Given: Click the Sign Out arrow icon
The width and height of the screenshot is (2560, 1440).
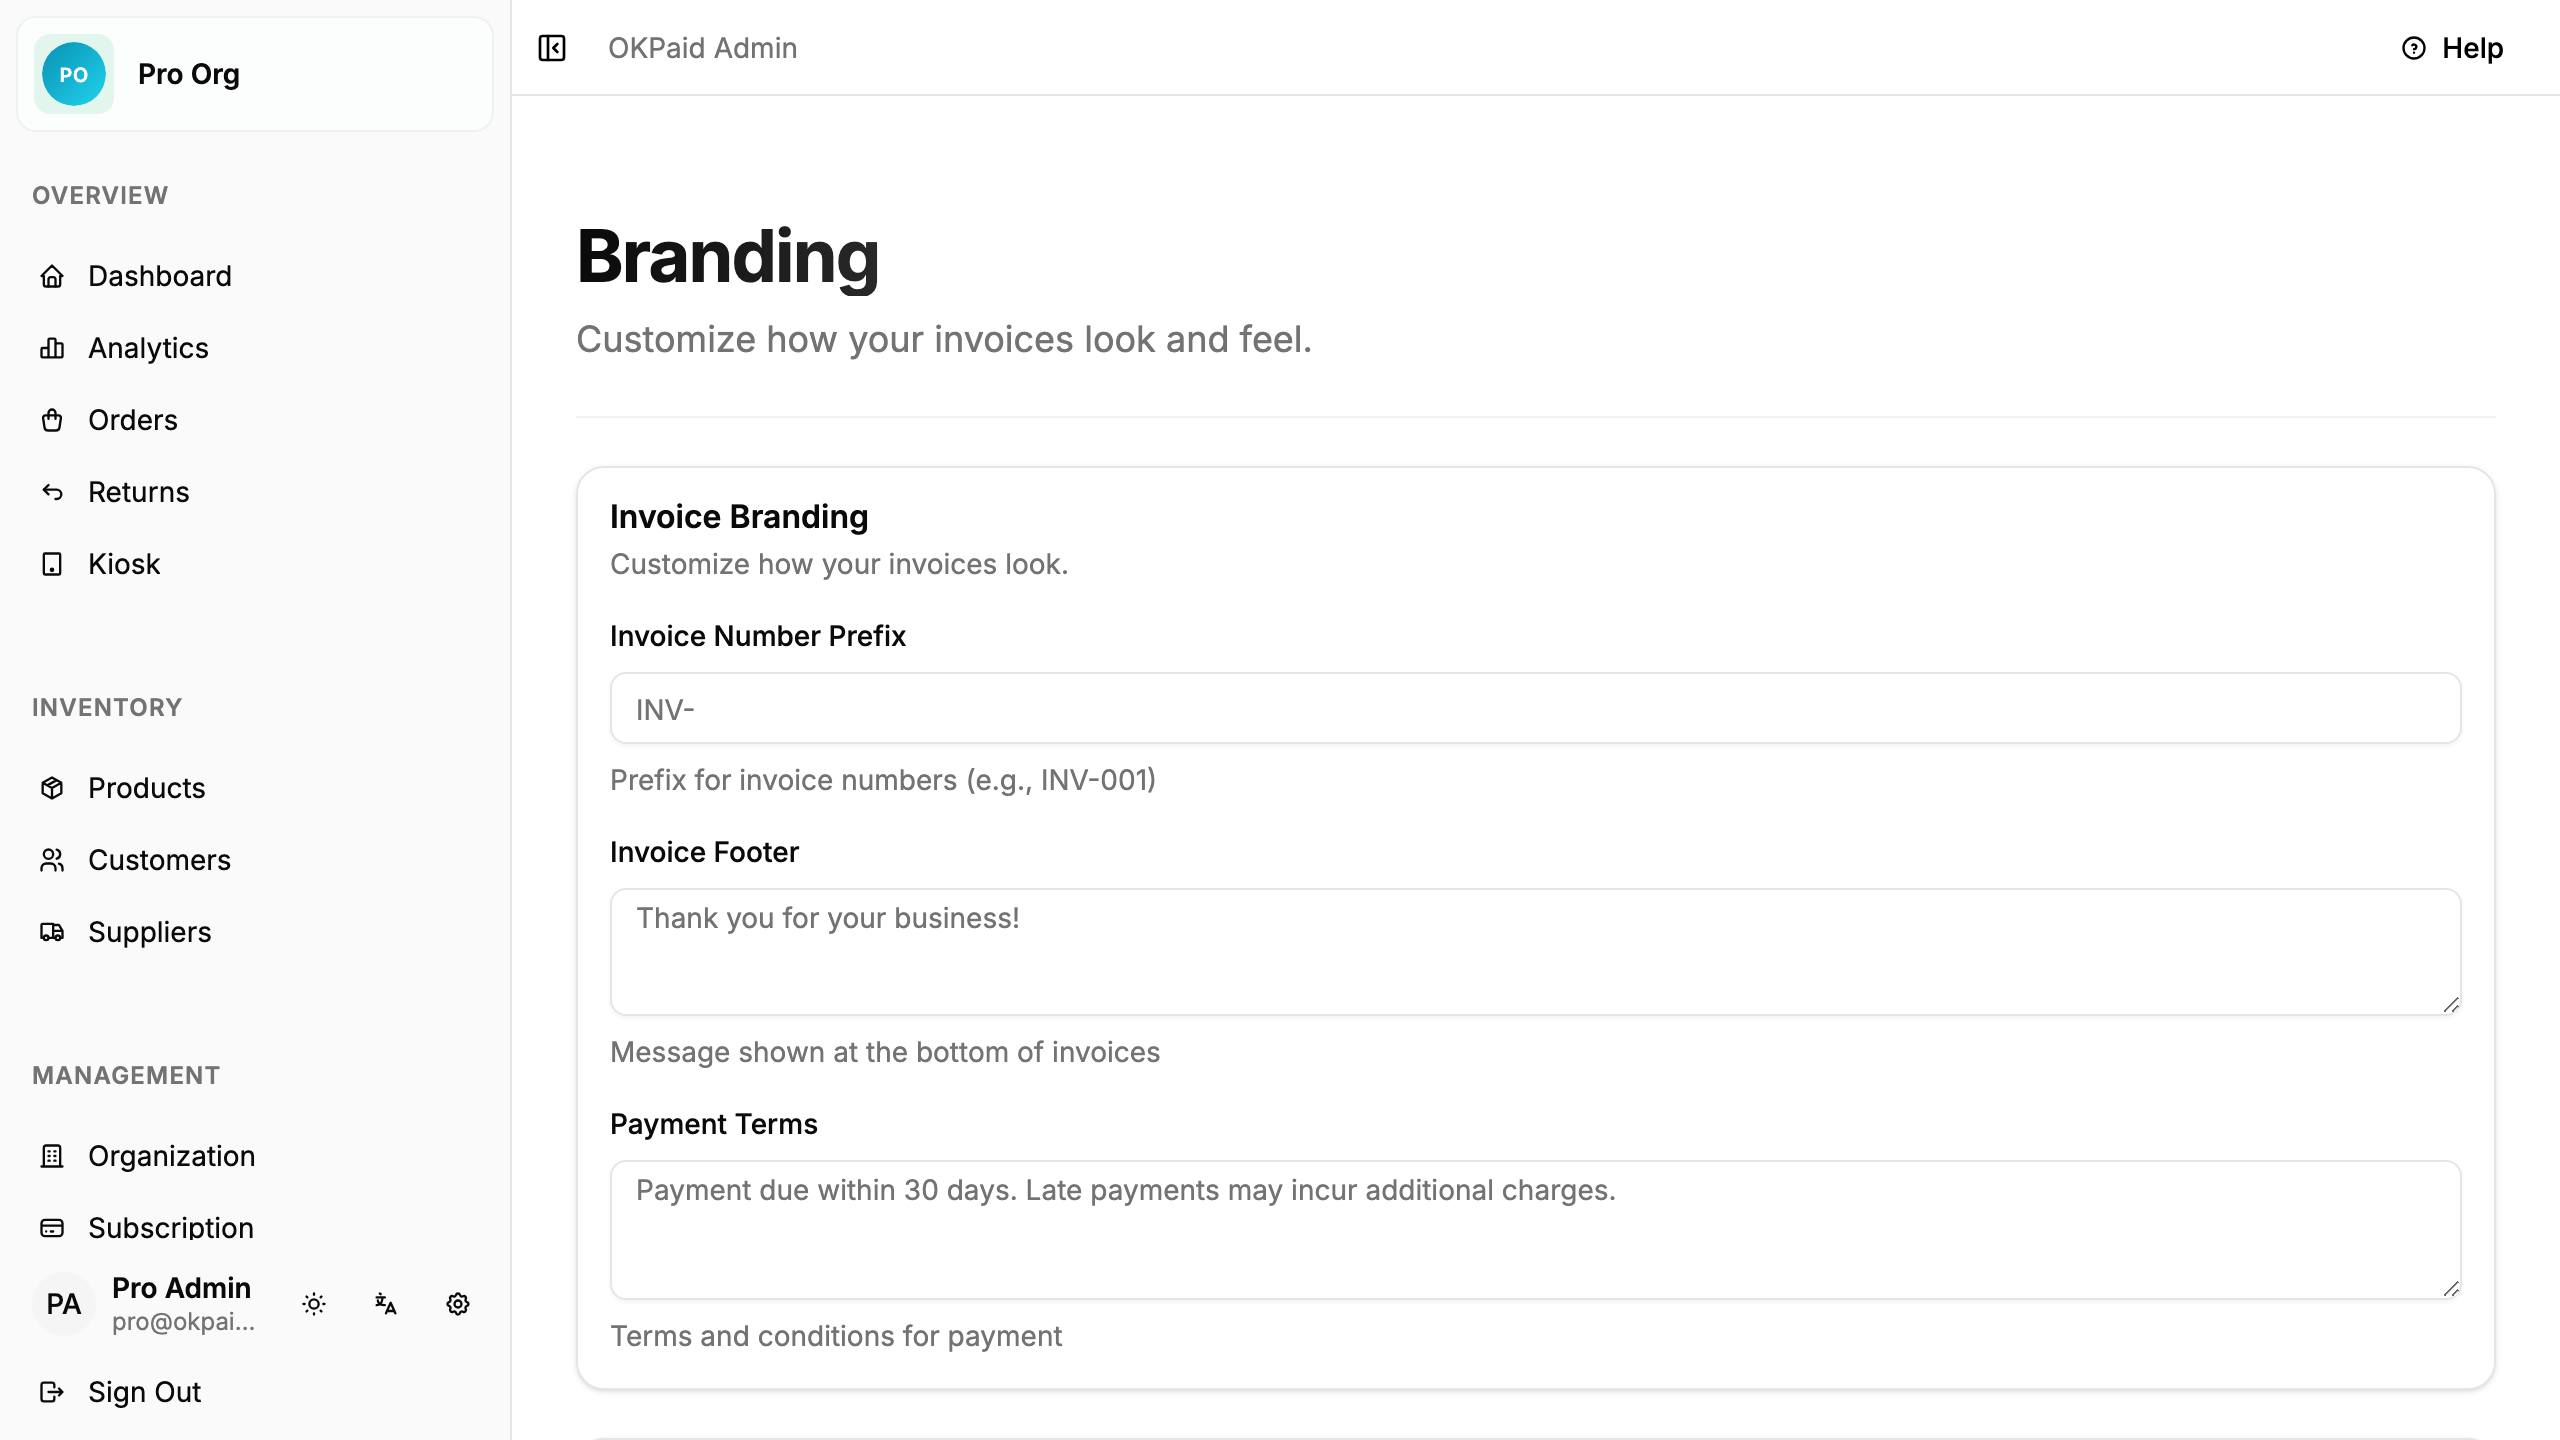Looking at the screenshot, I should (x=52, y=1392).
